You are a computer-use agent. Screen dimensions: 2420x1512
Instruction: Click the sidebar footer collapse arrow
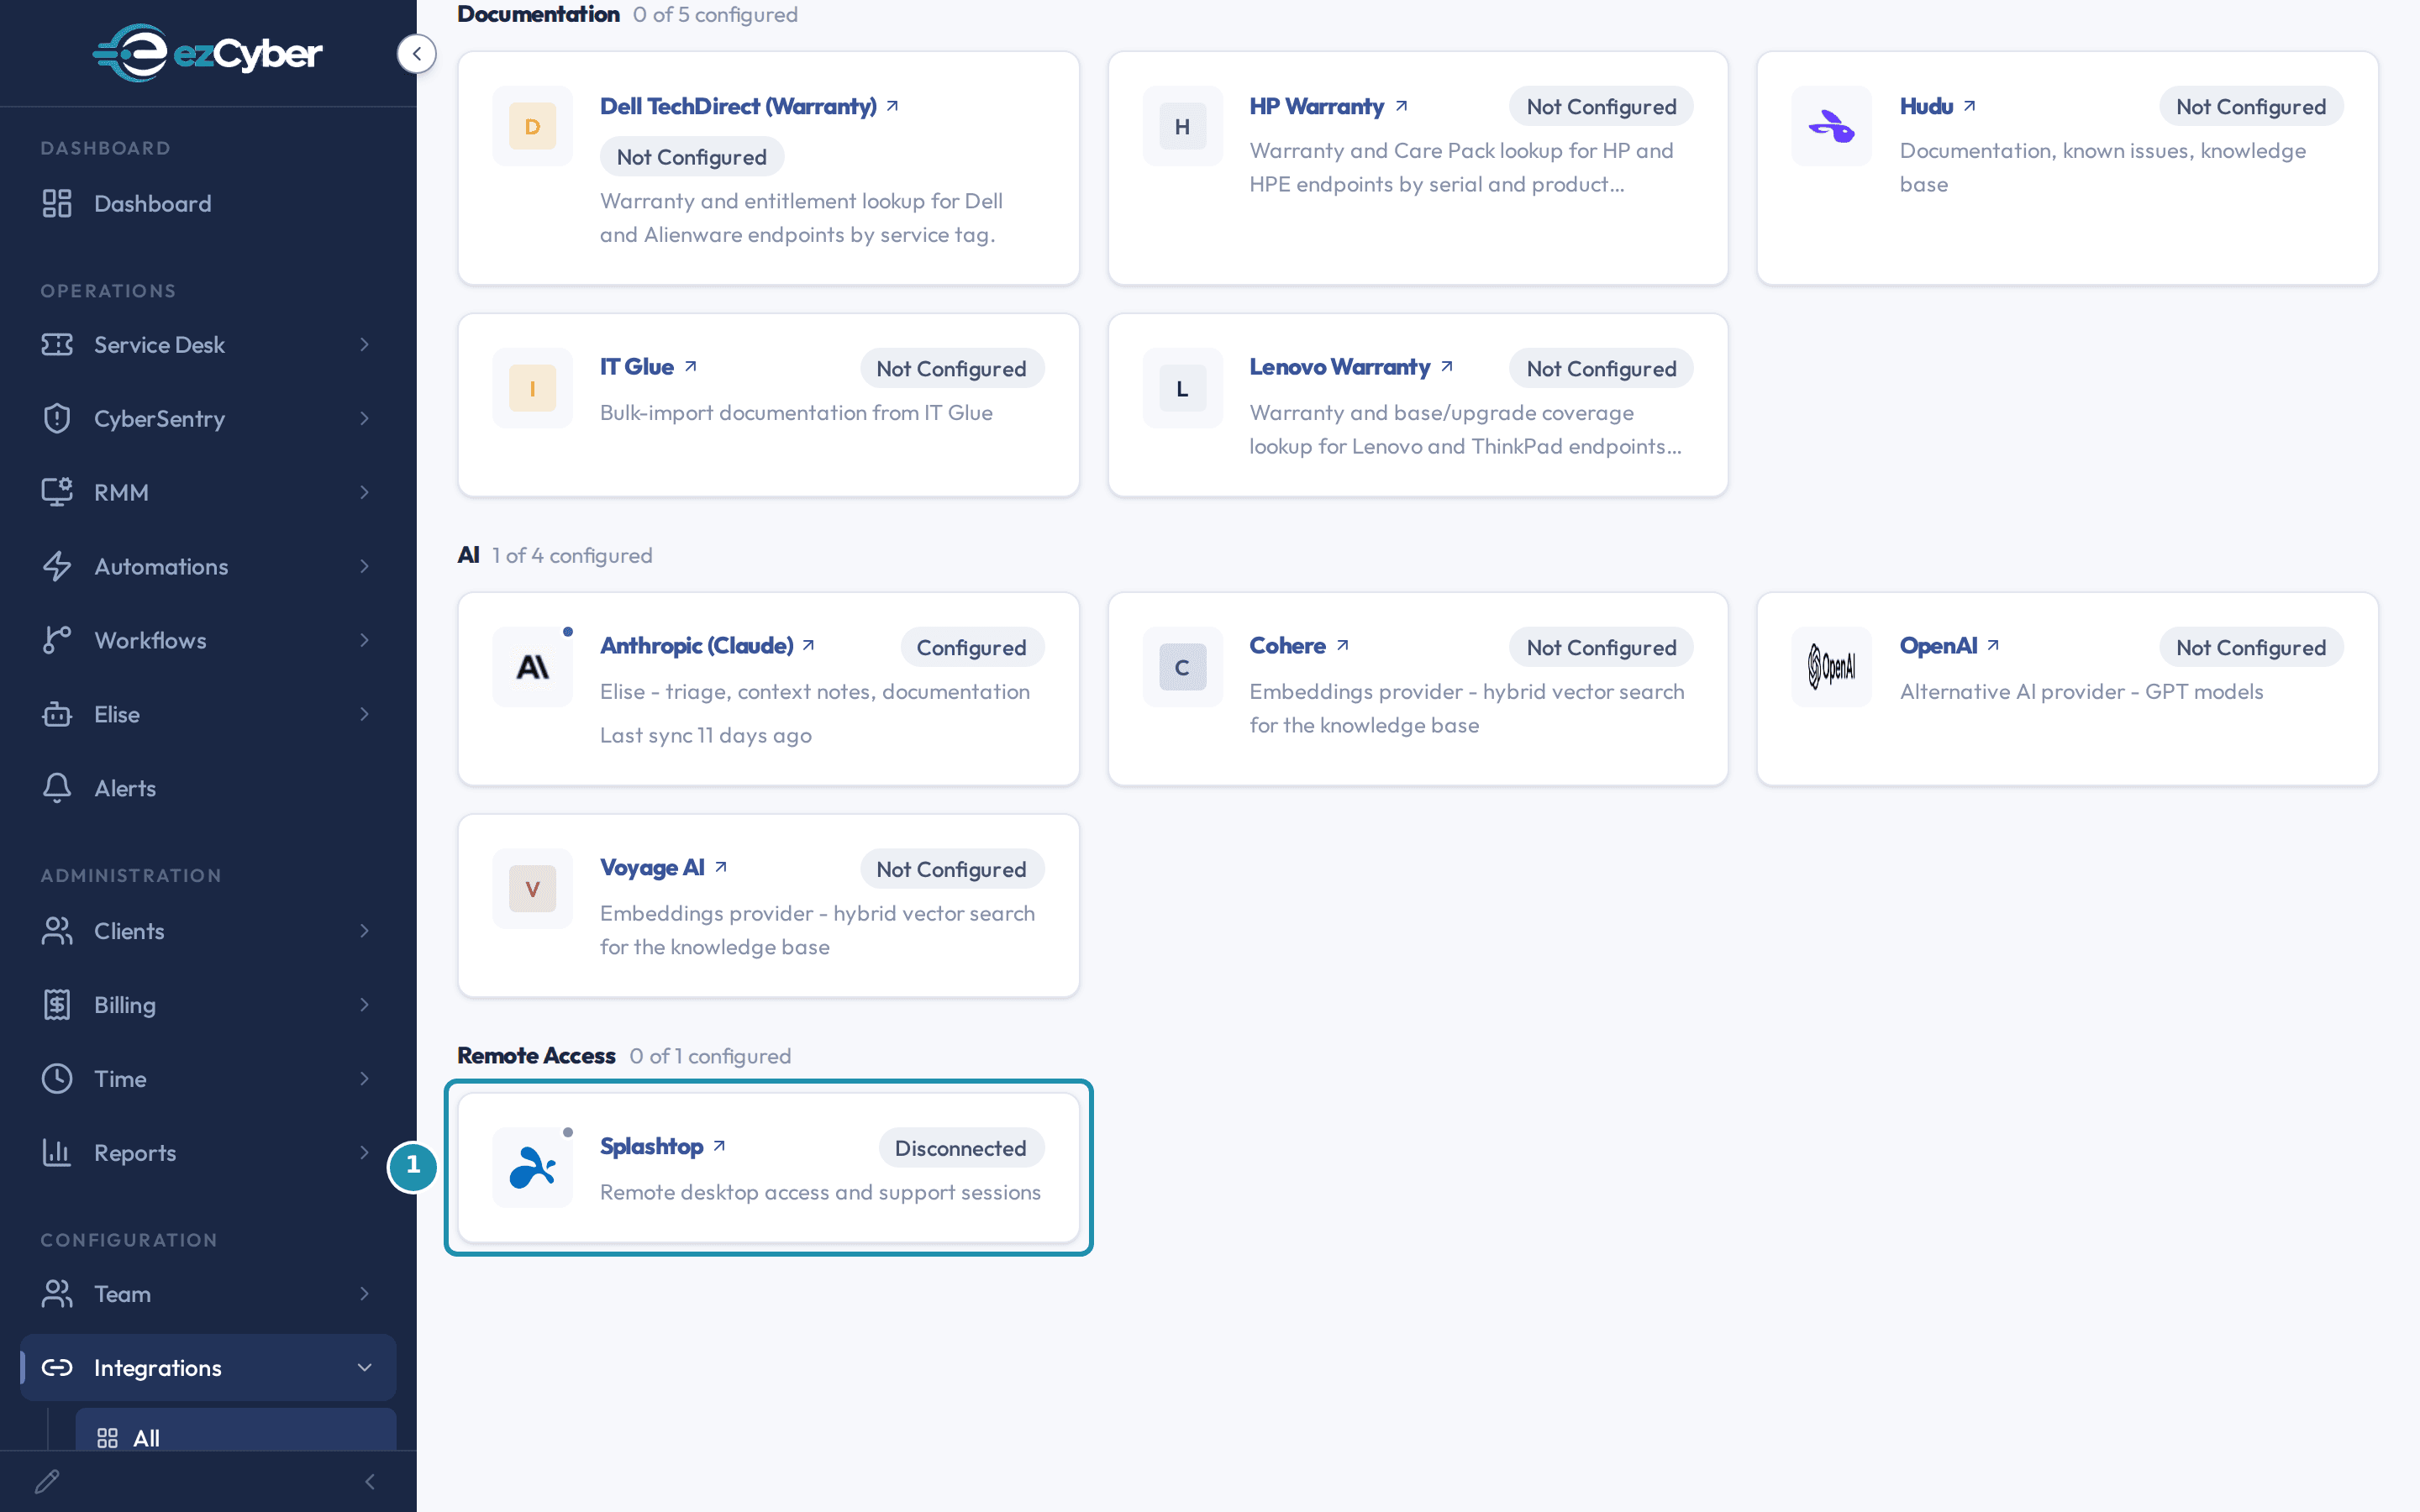tap(370, 1481)
